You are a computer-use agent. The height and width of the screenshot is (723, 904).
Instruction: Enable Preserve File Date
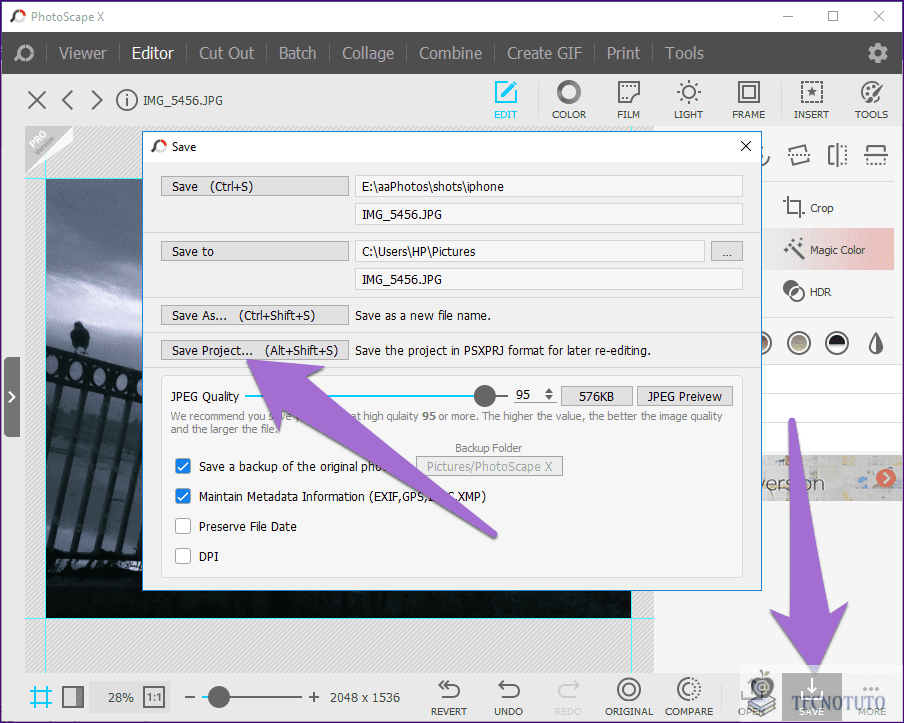tap(183, 526)
